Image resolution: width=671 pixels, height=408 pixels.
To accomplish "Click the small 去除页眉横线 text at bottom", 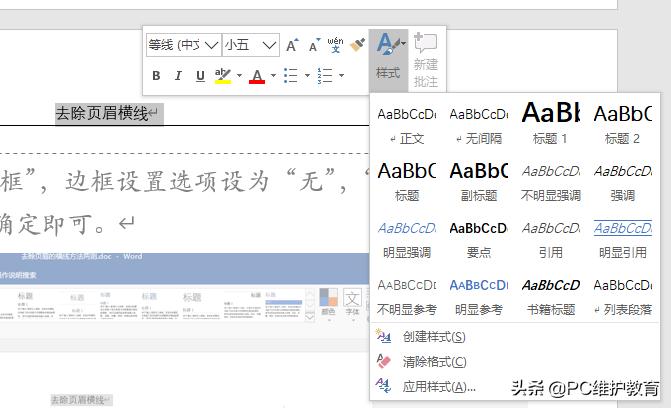I will click(78, 400).
